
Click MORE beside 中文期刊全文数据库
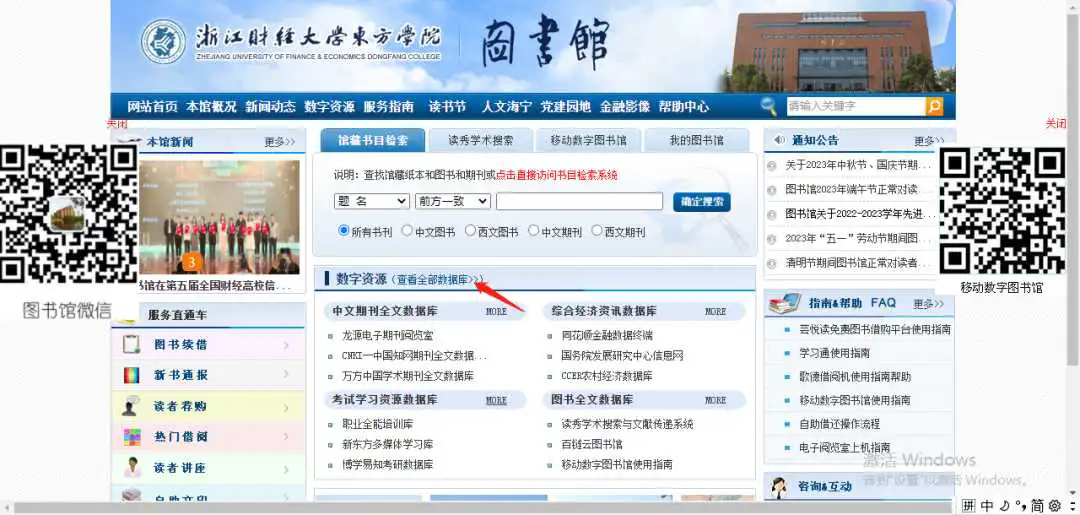(x=496, y=312)
